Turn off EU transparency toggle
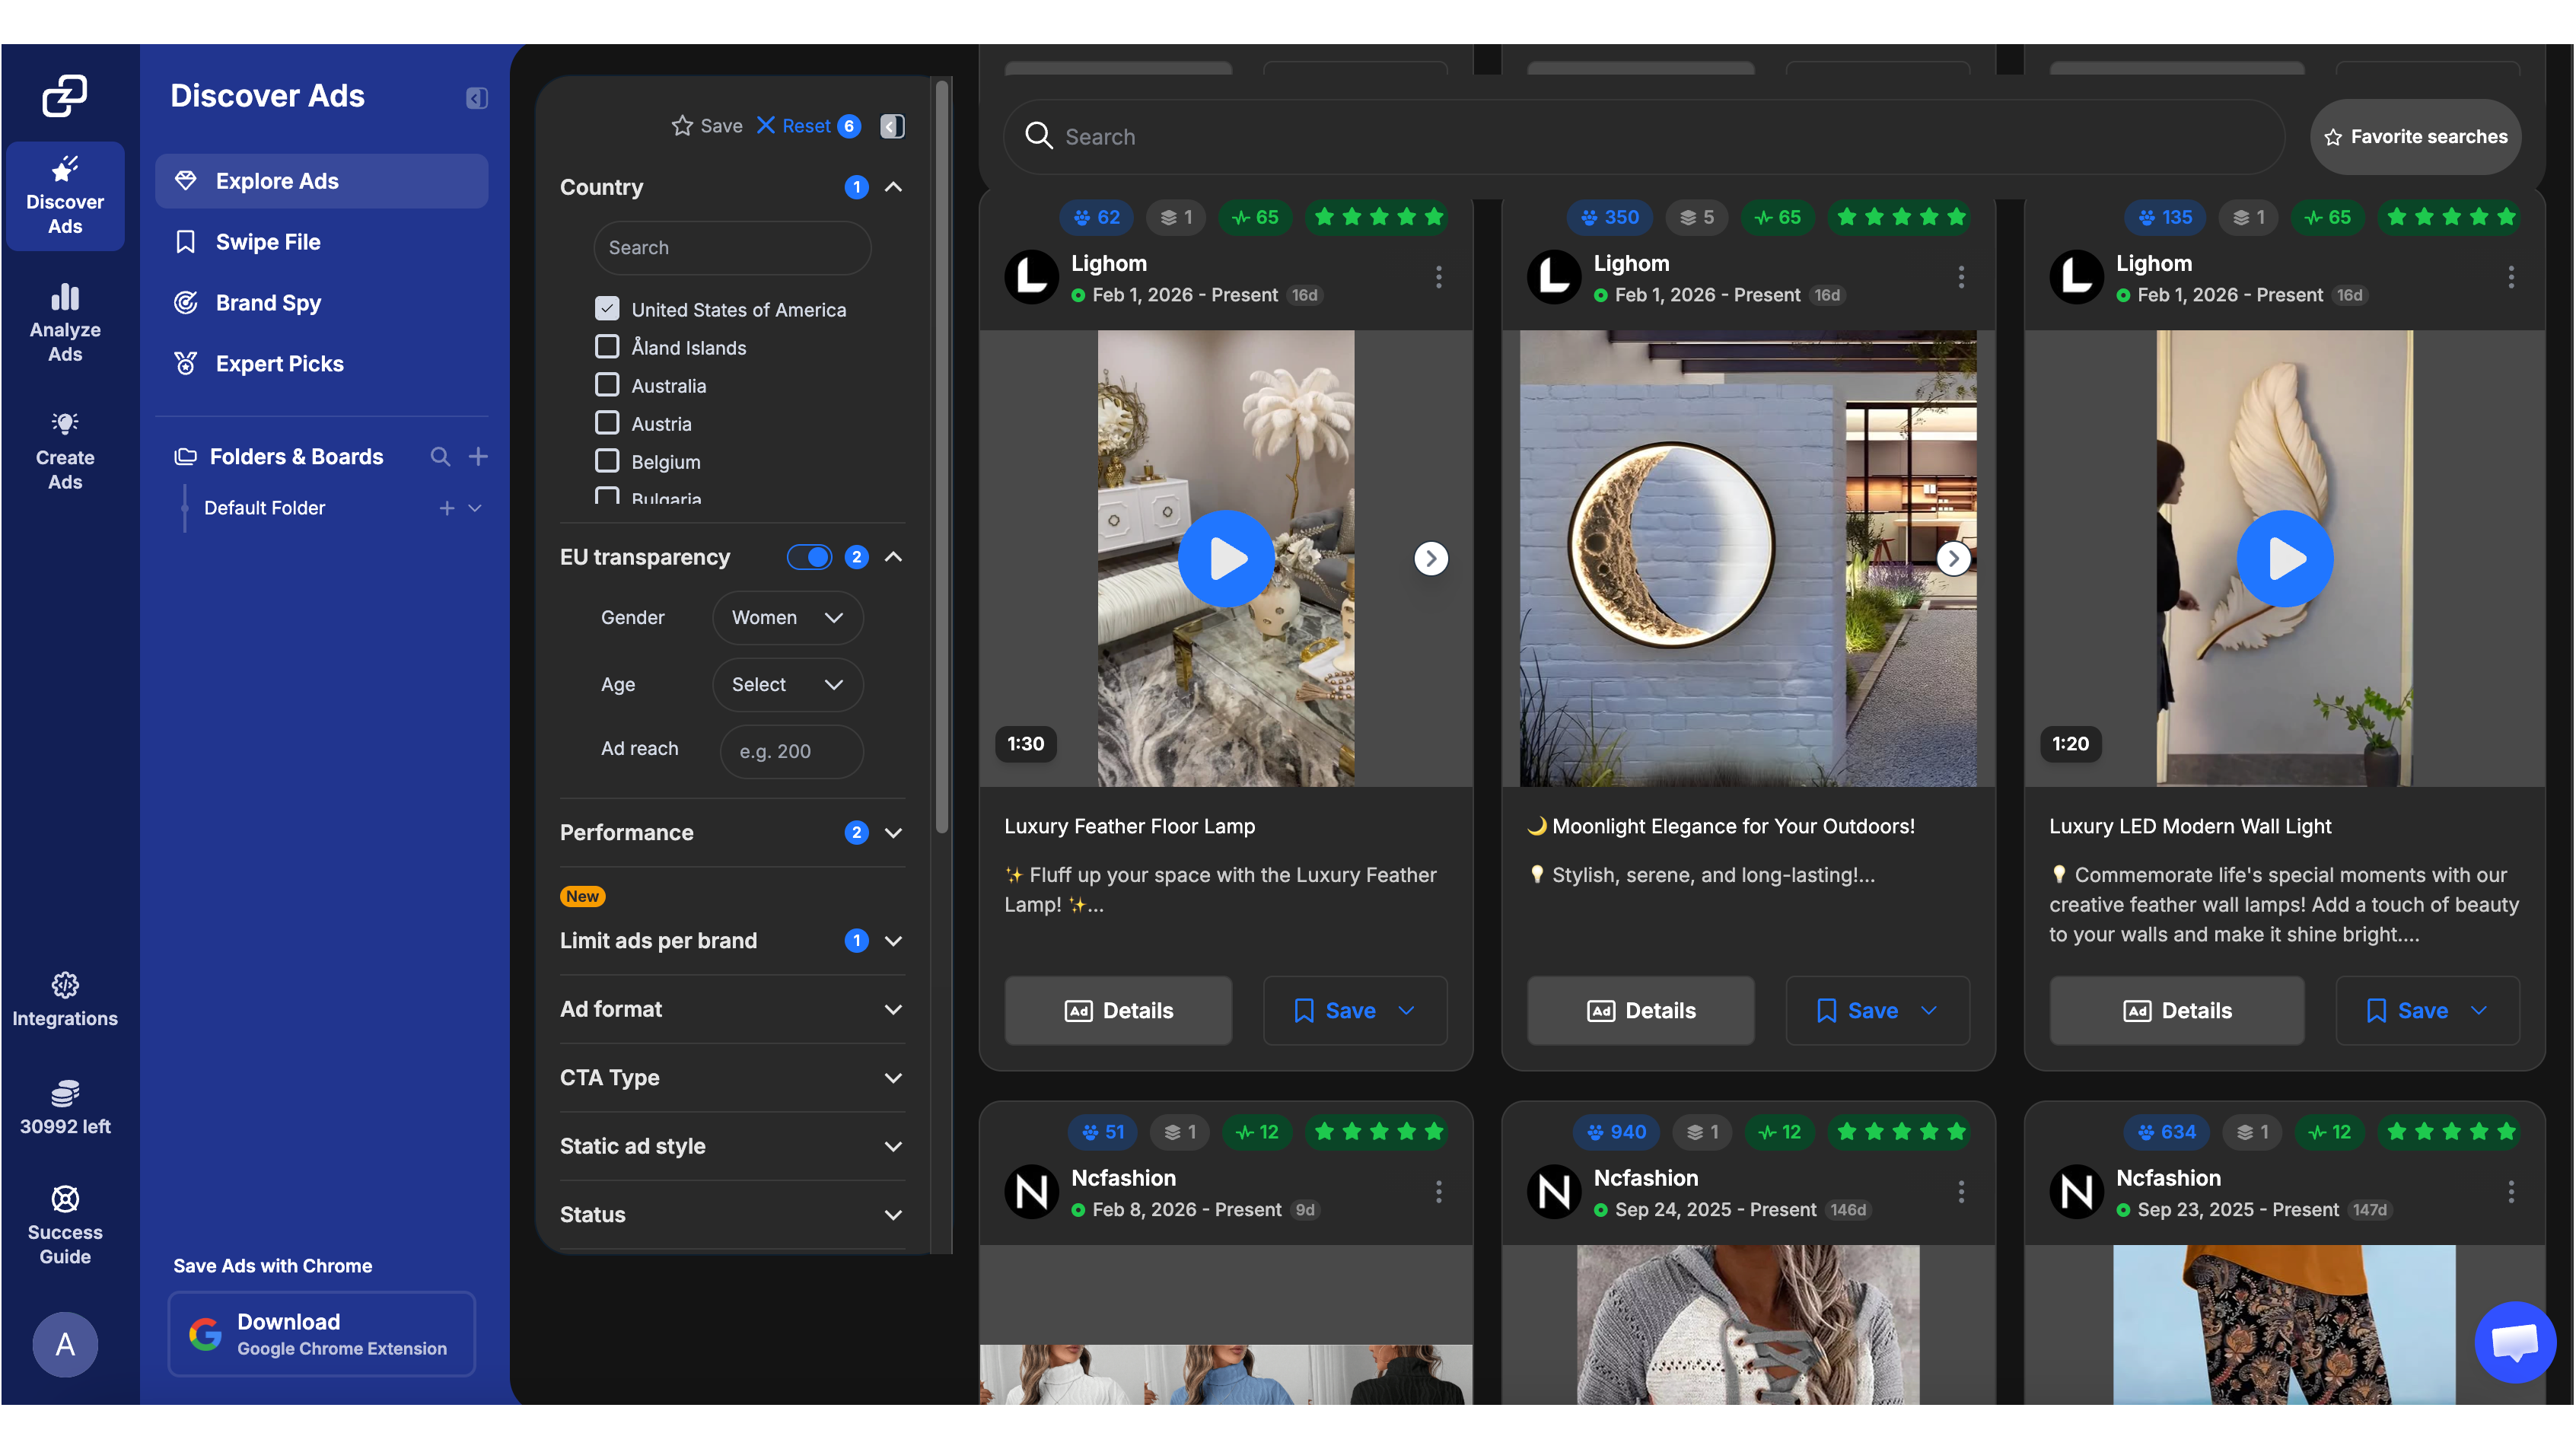 click(x=809, y=557)
